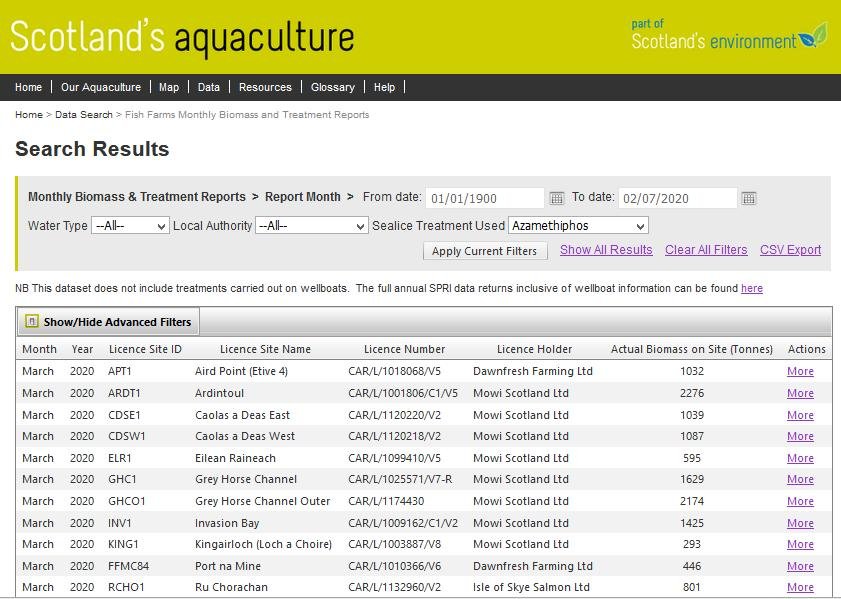Viewport: 841px width, 599px height.
Task: Sort by Actual Biomass on Site column header
Action: 691,349
